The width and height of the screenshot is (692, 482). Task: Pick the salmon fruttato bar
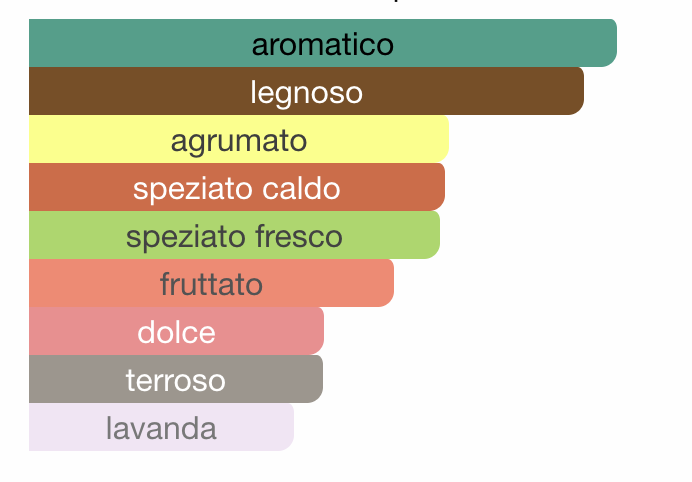(x=211, y=283)
